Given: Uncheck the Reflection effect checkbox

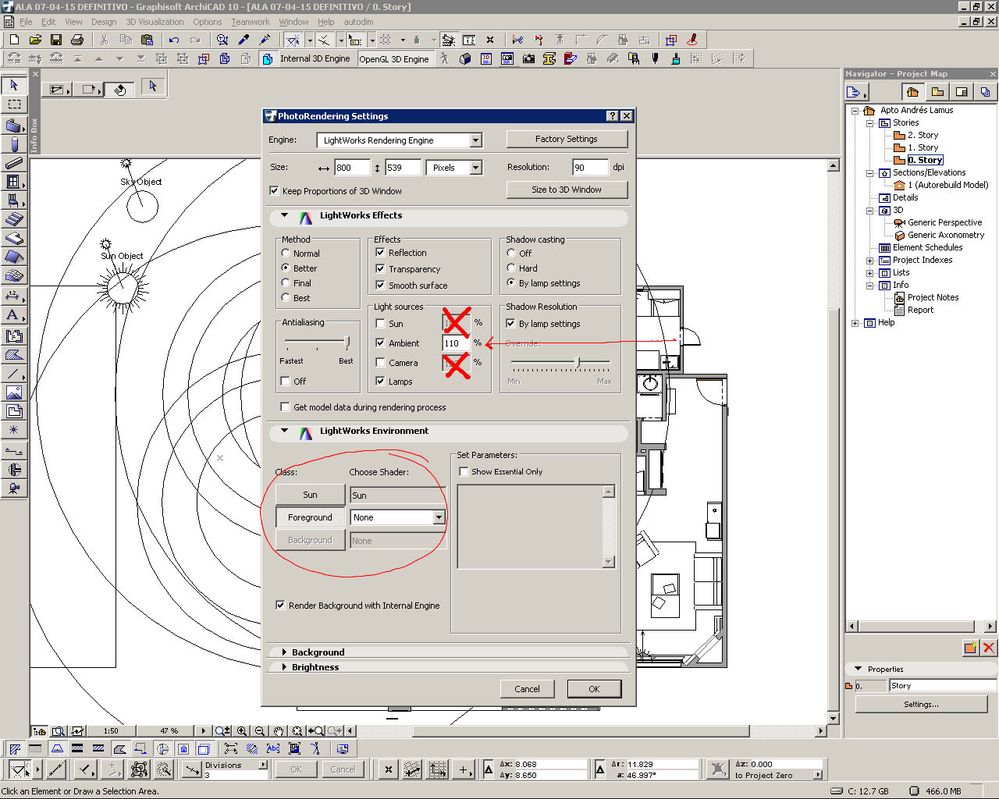Looking at the screenshot, I should [381, 253].
